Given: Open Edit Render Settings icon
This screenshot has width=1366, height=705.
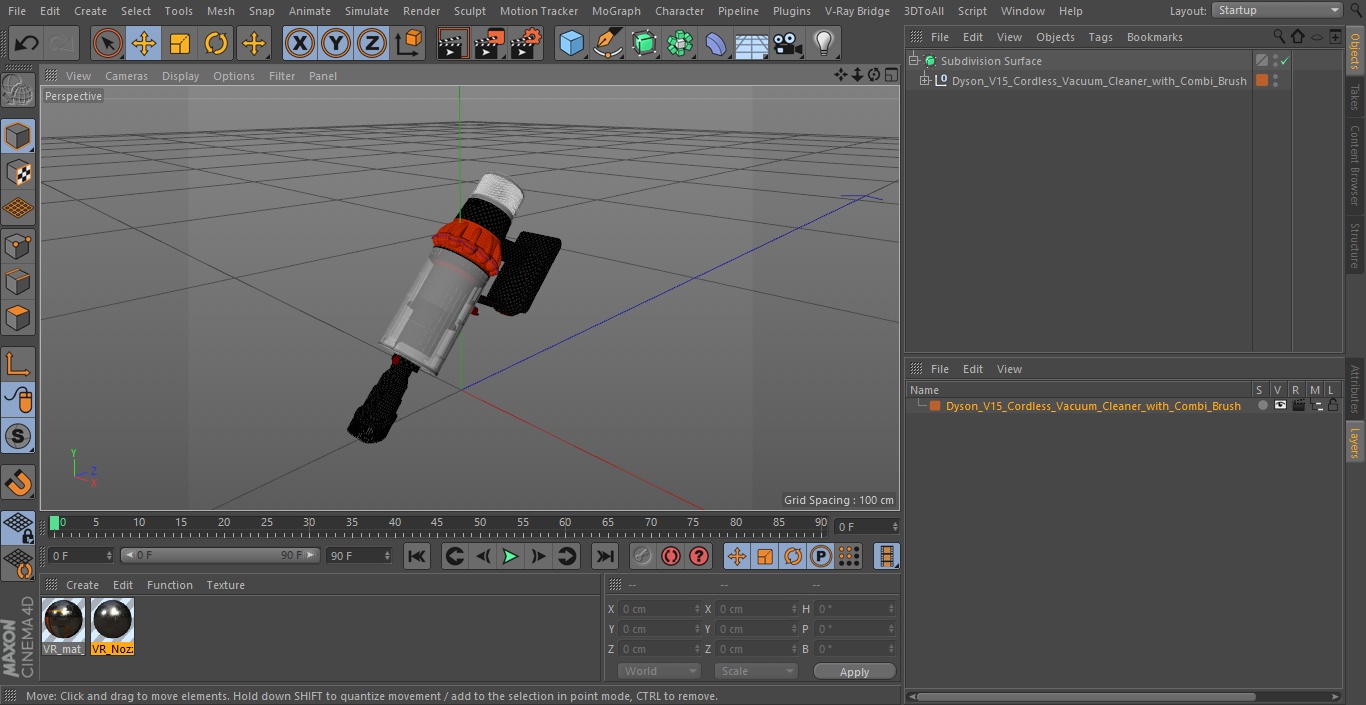Looking at the screenshot, I should (526, 43).
